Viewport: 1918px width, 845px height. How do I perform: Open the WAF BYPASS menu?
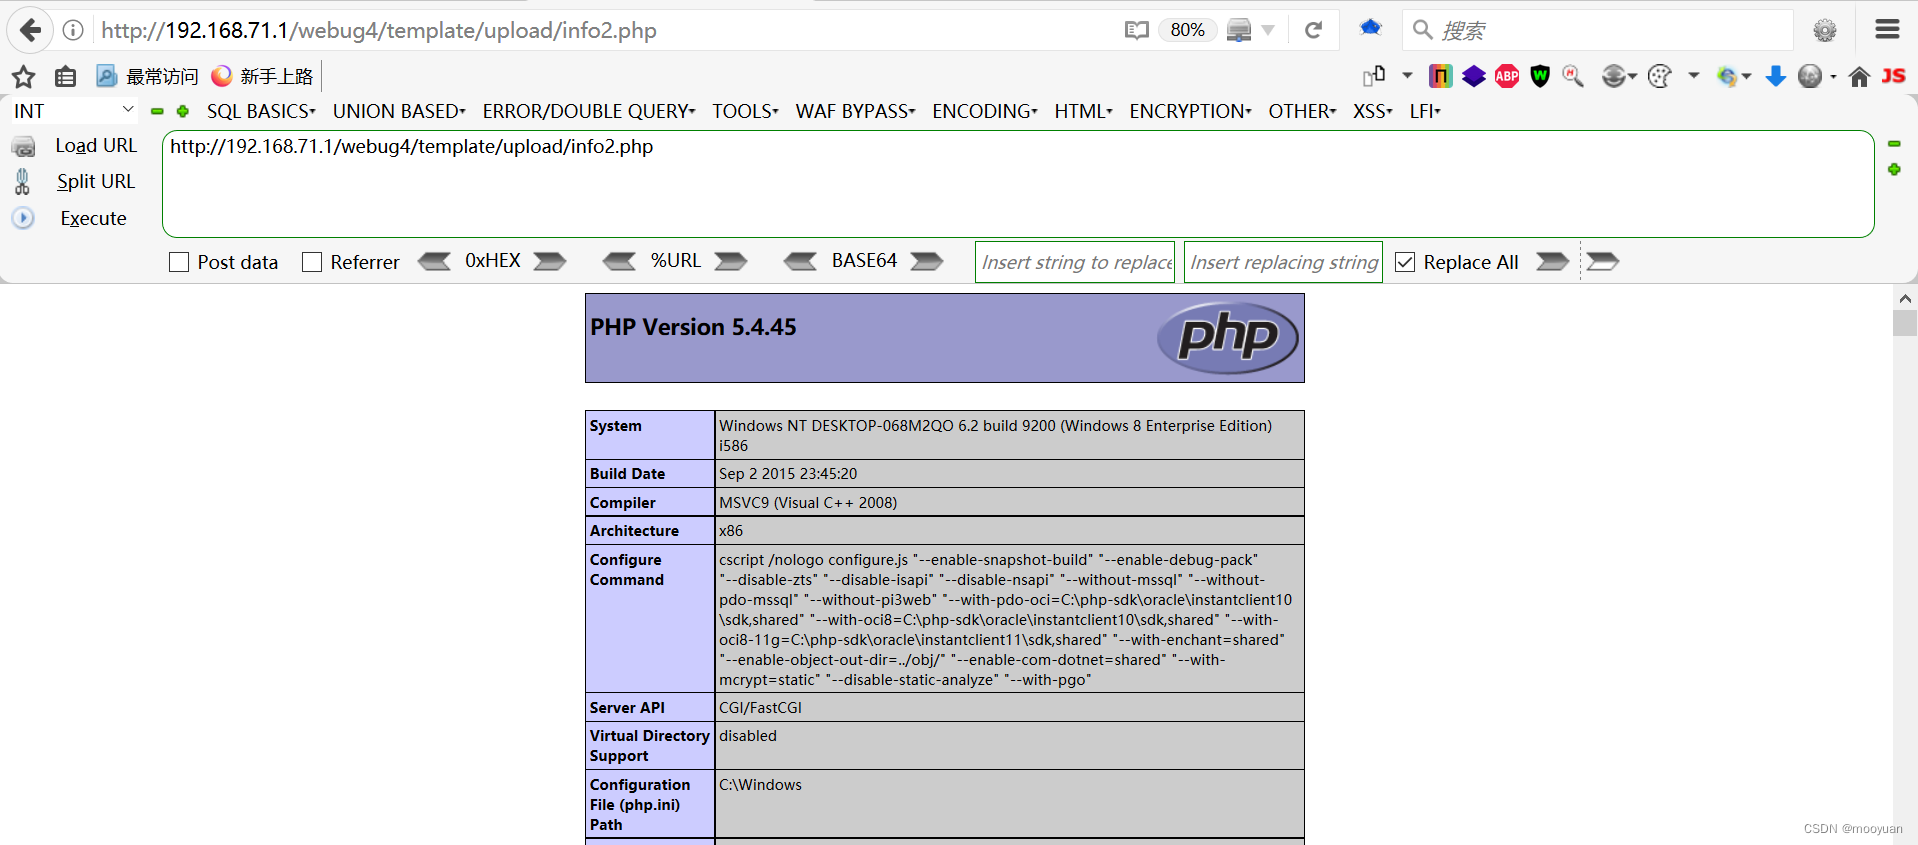click(855, 111)
